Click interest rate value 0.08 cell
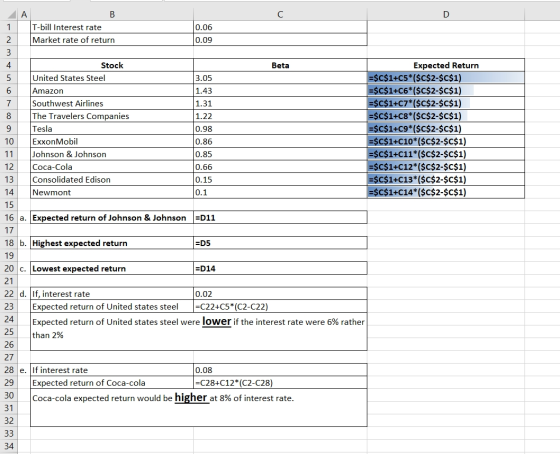 tap(280, 370)
